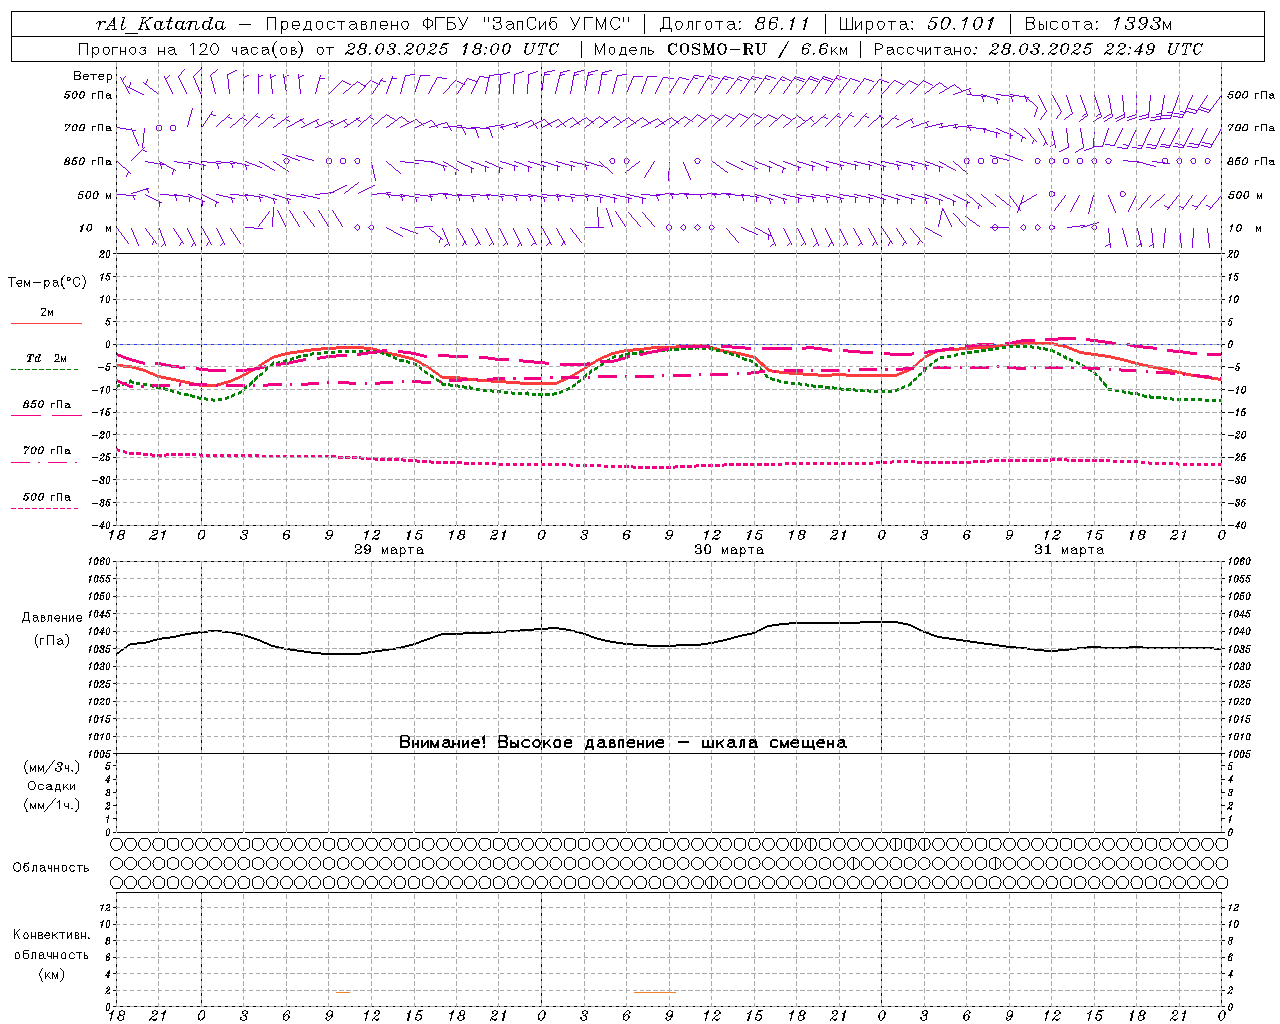Click the forecast start 28.03.2025 18:00 UTC
1280x1024 pixels.
[x=451, y=49]
